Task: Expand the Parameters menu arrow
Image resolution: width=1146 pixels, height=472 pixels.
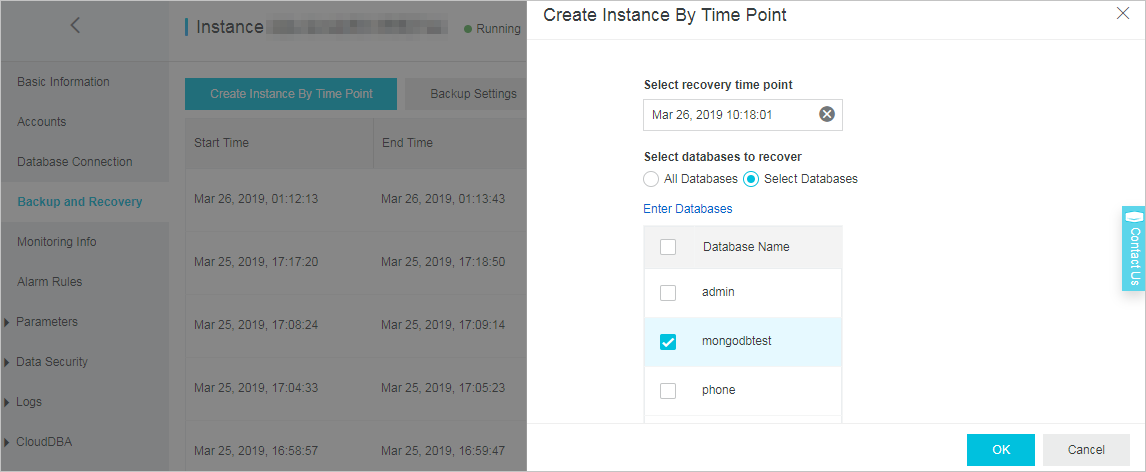Action: pos(7,322)
